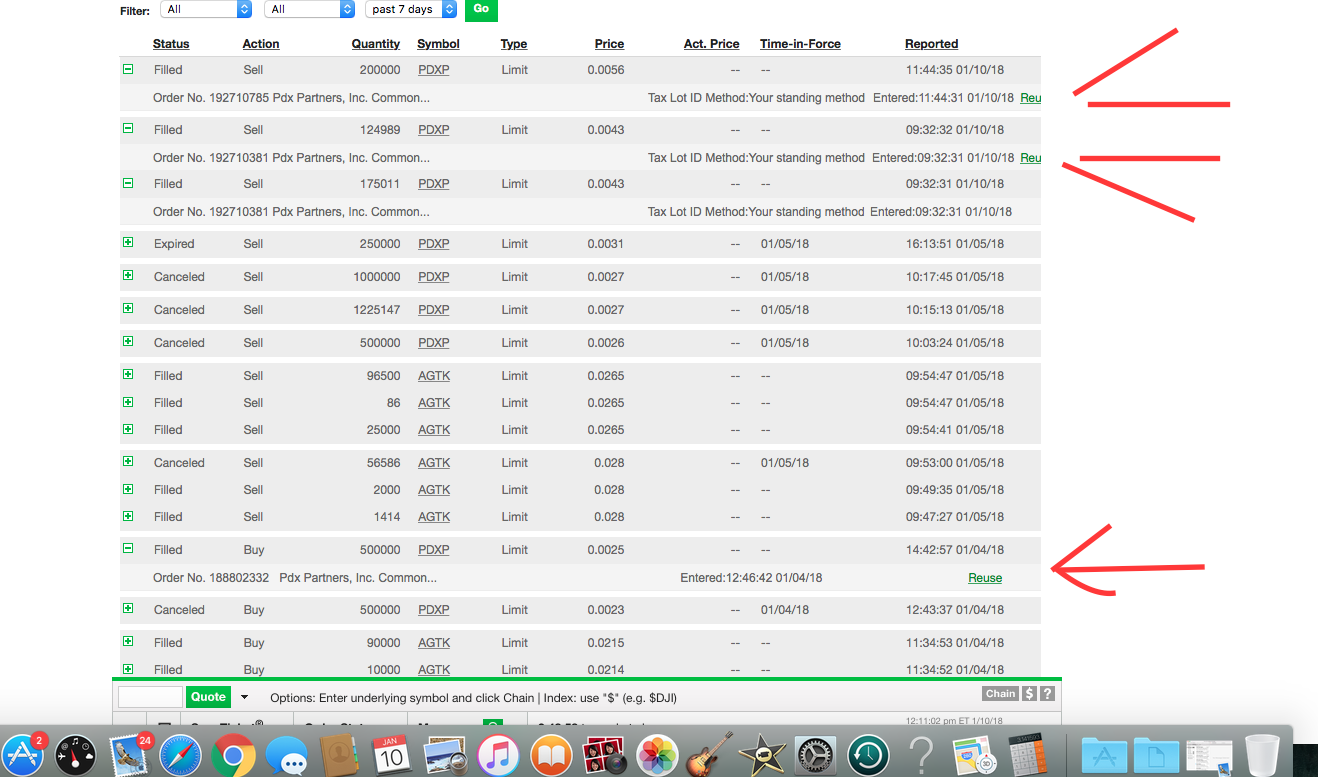Open the dropdown arrow beside the Quote button

coord(244,697)
